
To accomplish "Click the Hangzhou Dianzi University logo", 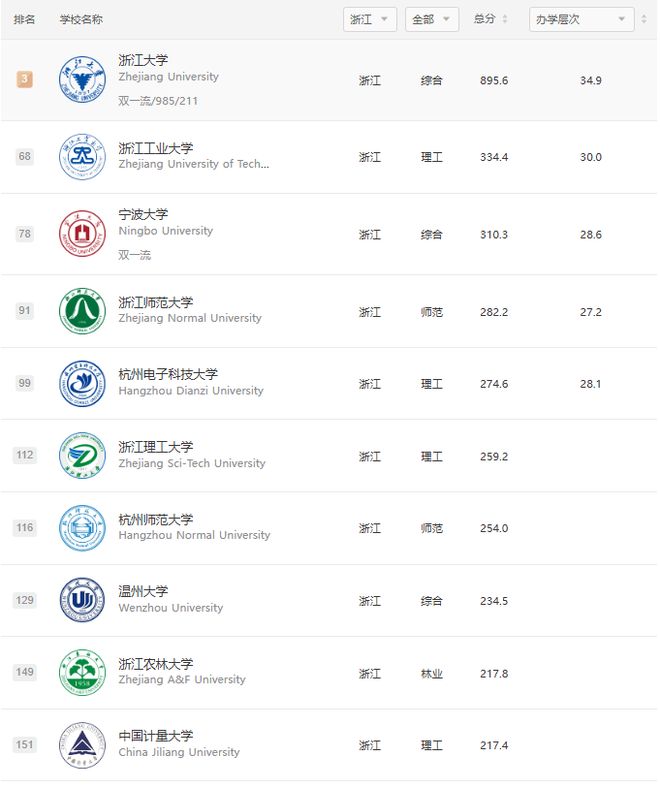I will click(x=82, y=383).
